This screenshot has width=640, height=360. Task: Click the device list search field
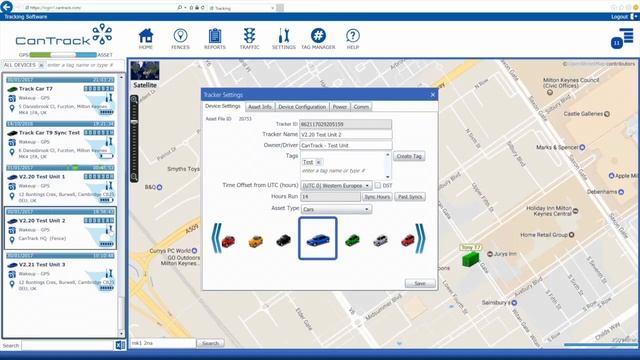coord(67,345)
